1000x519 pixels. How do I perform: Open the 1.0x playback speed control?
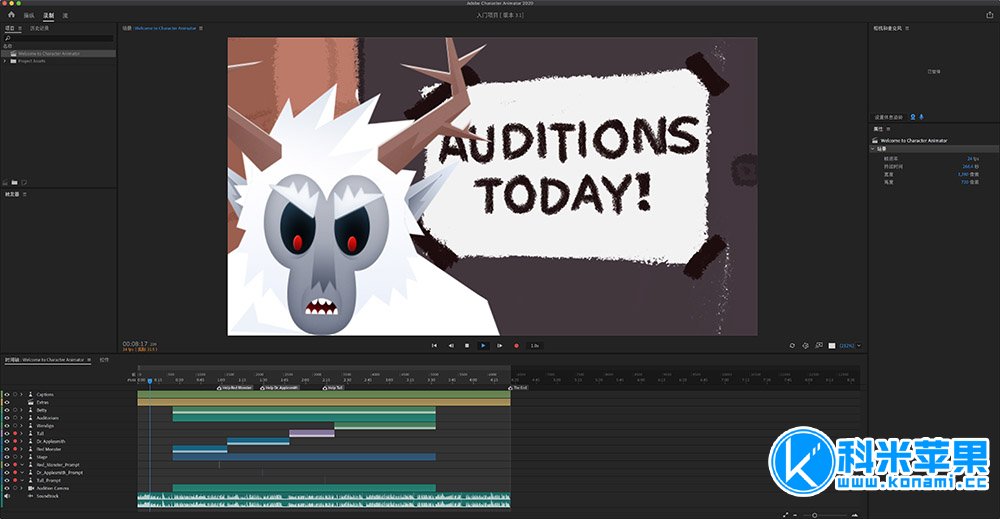(534, 346)
